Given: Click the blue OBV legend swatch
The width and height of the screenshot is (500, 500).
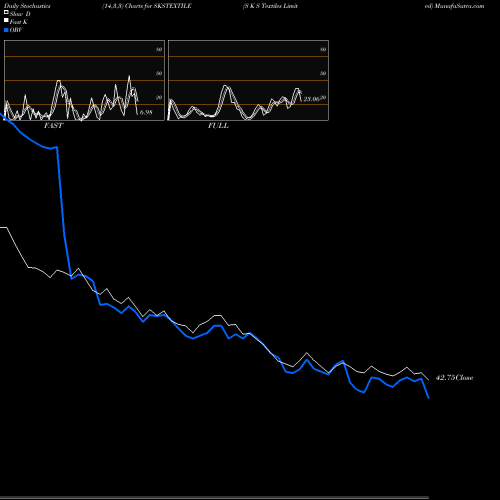Looking at the screenshot, I should tap(6, 30).
